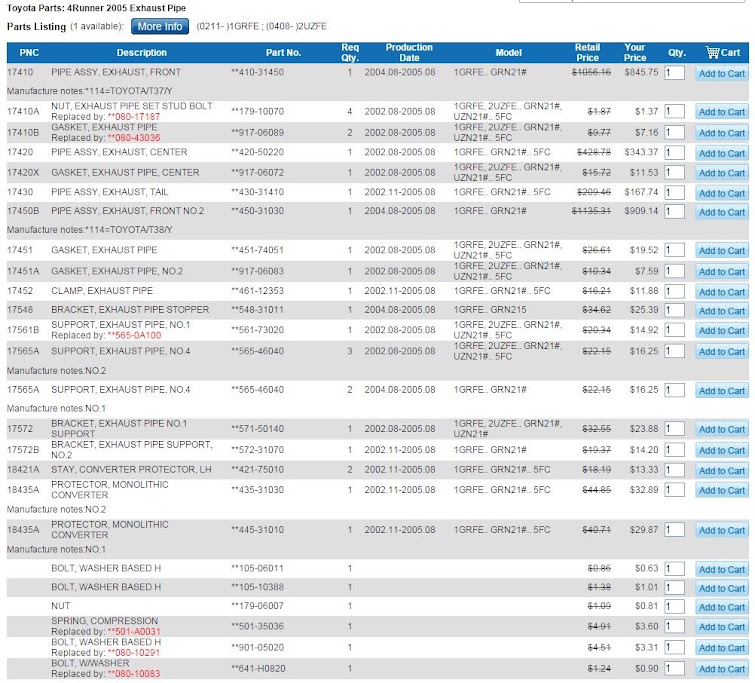Add CLAMP, EXHAUST PIPE to cart
The width and height of the screenshot is (755, 683).
click(x=722, y=292)
